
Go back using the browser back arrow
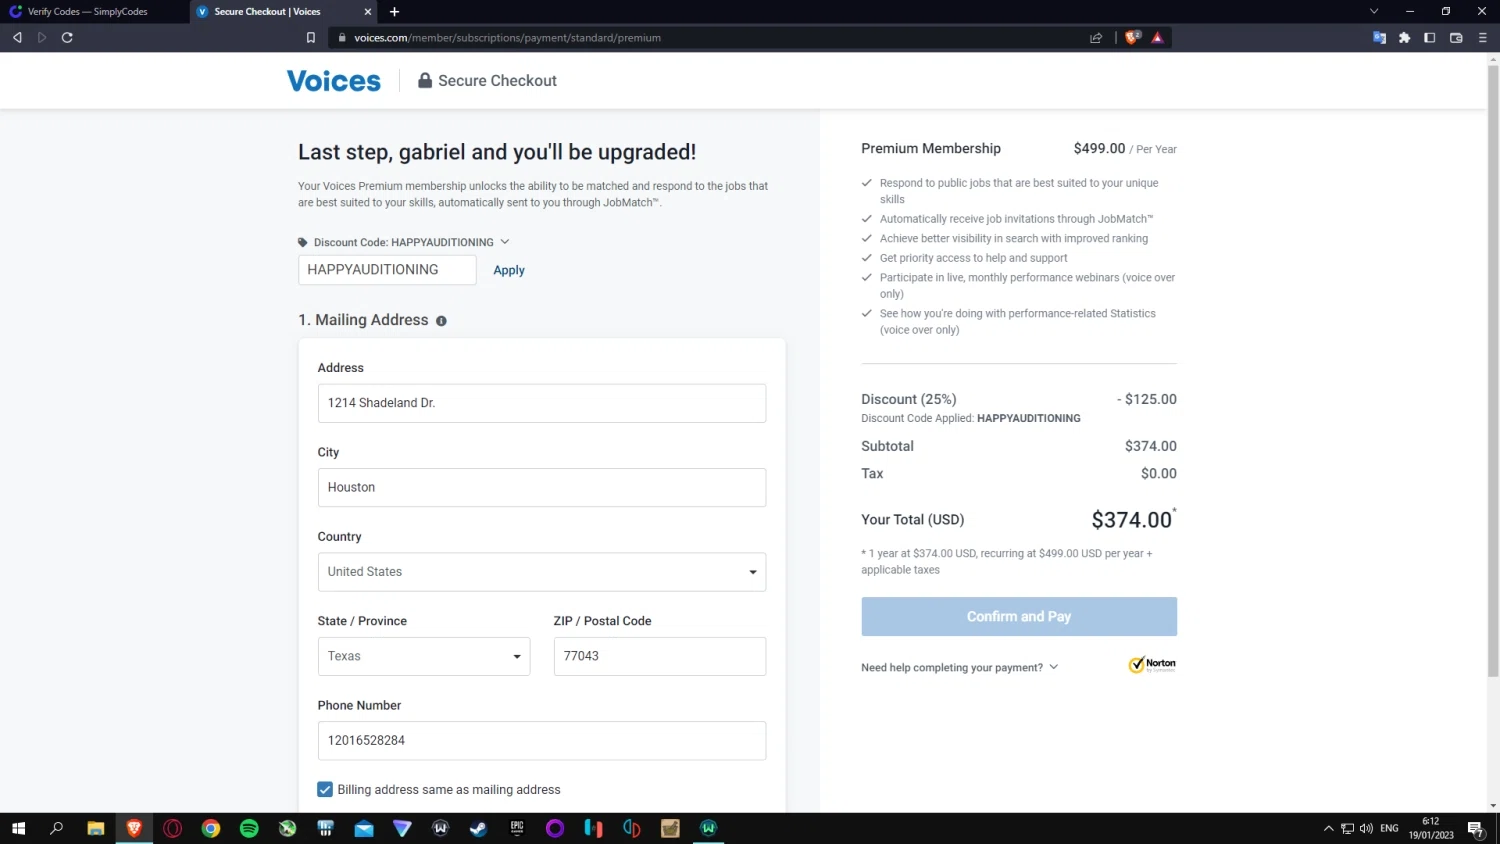(x=17, y=38)
